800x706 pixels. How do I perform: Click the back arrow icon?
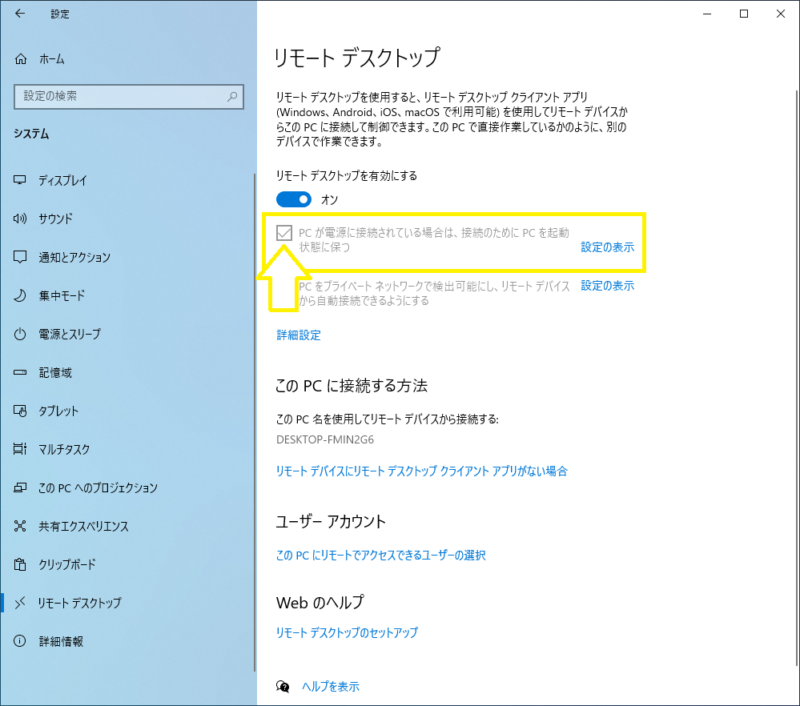pos(20,14)
